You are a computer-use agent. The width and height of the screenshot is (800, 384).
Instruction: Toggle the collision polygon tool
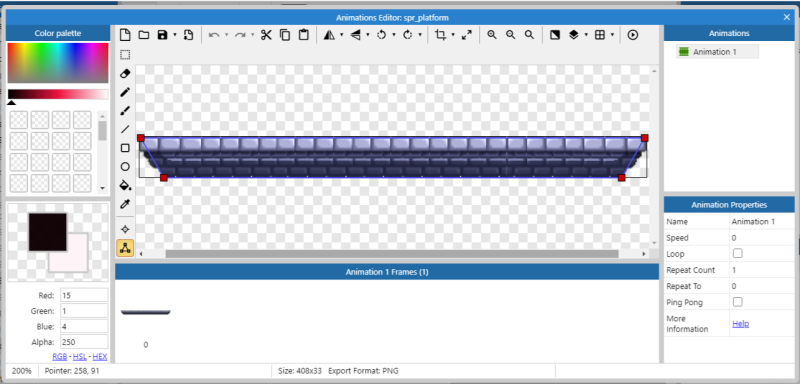[x=125, y=248]
